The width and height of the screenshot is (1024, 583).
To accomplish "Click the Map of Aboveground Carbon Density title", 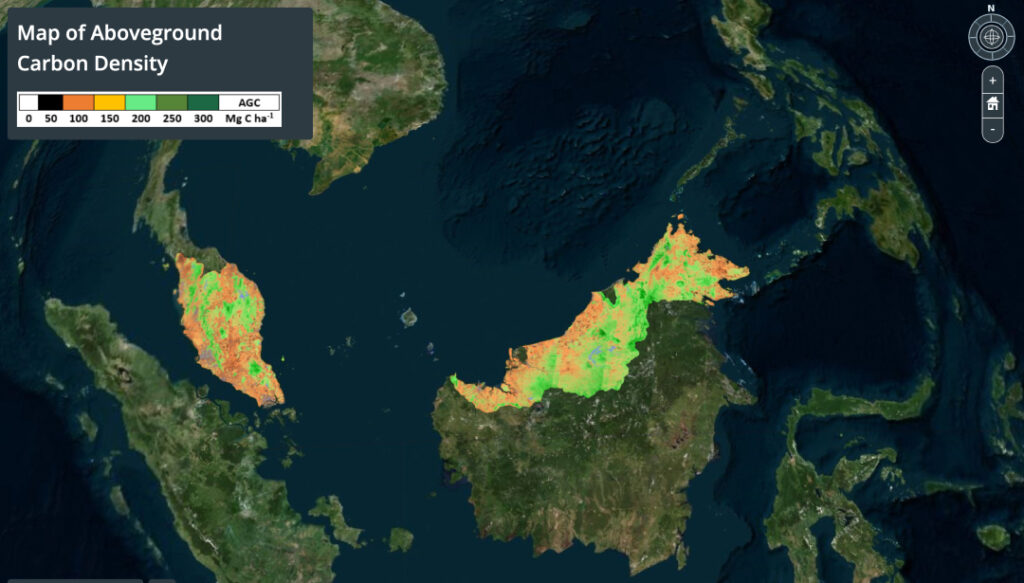I will click(120, 48).
